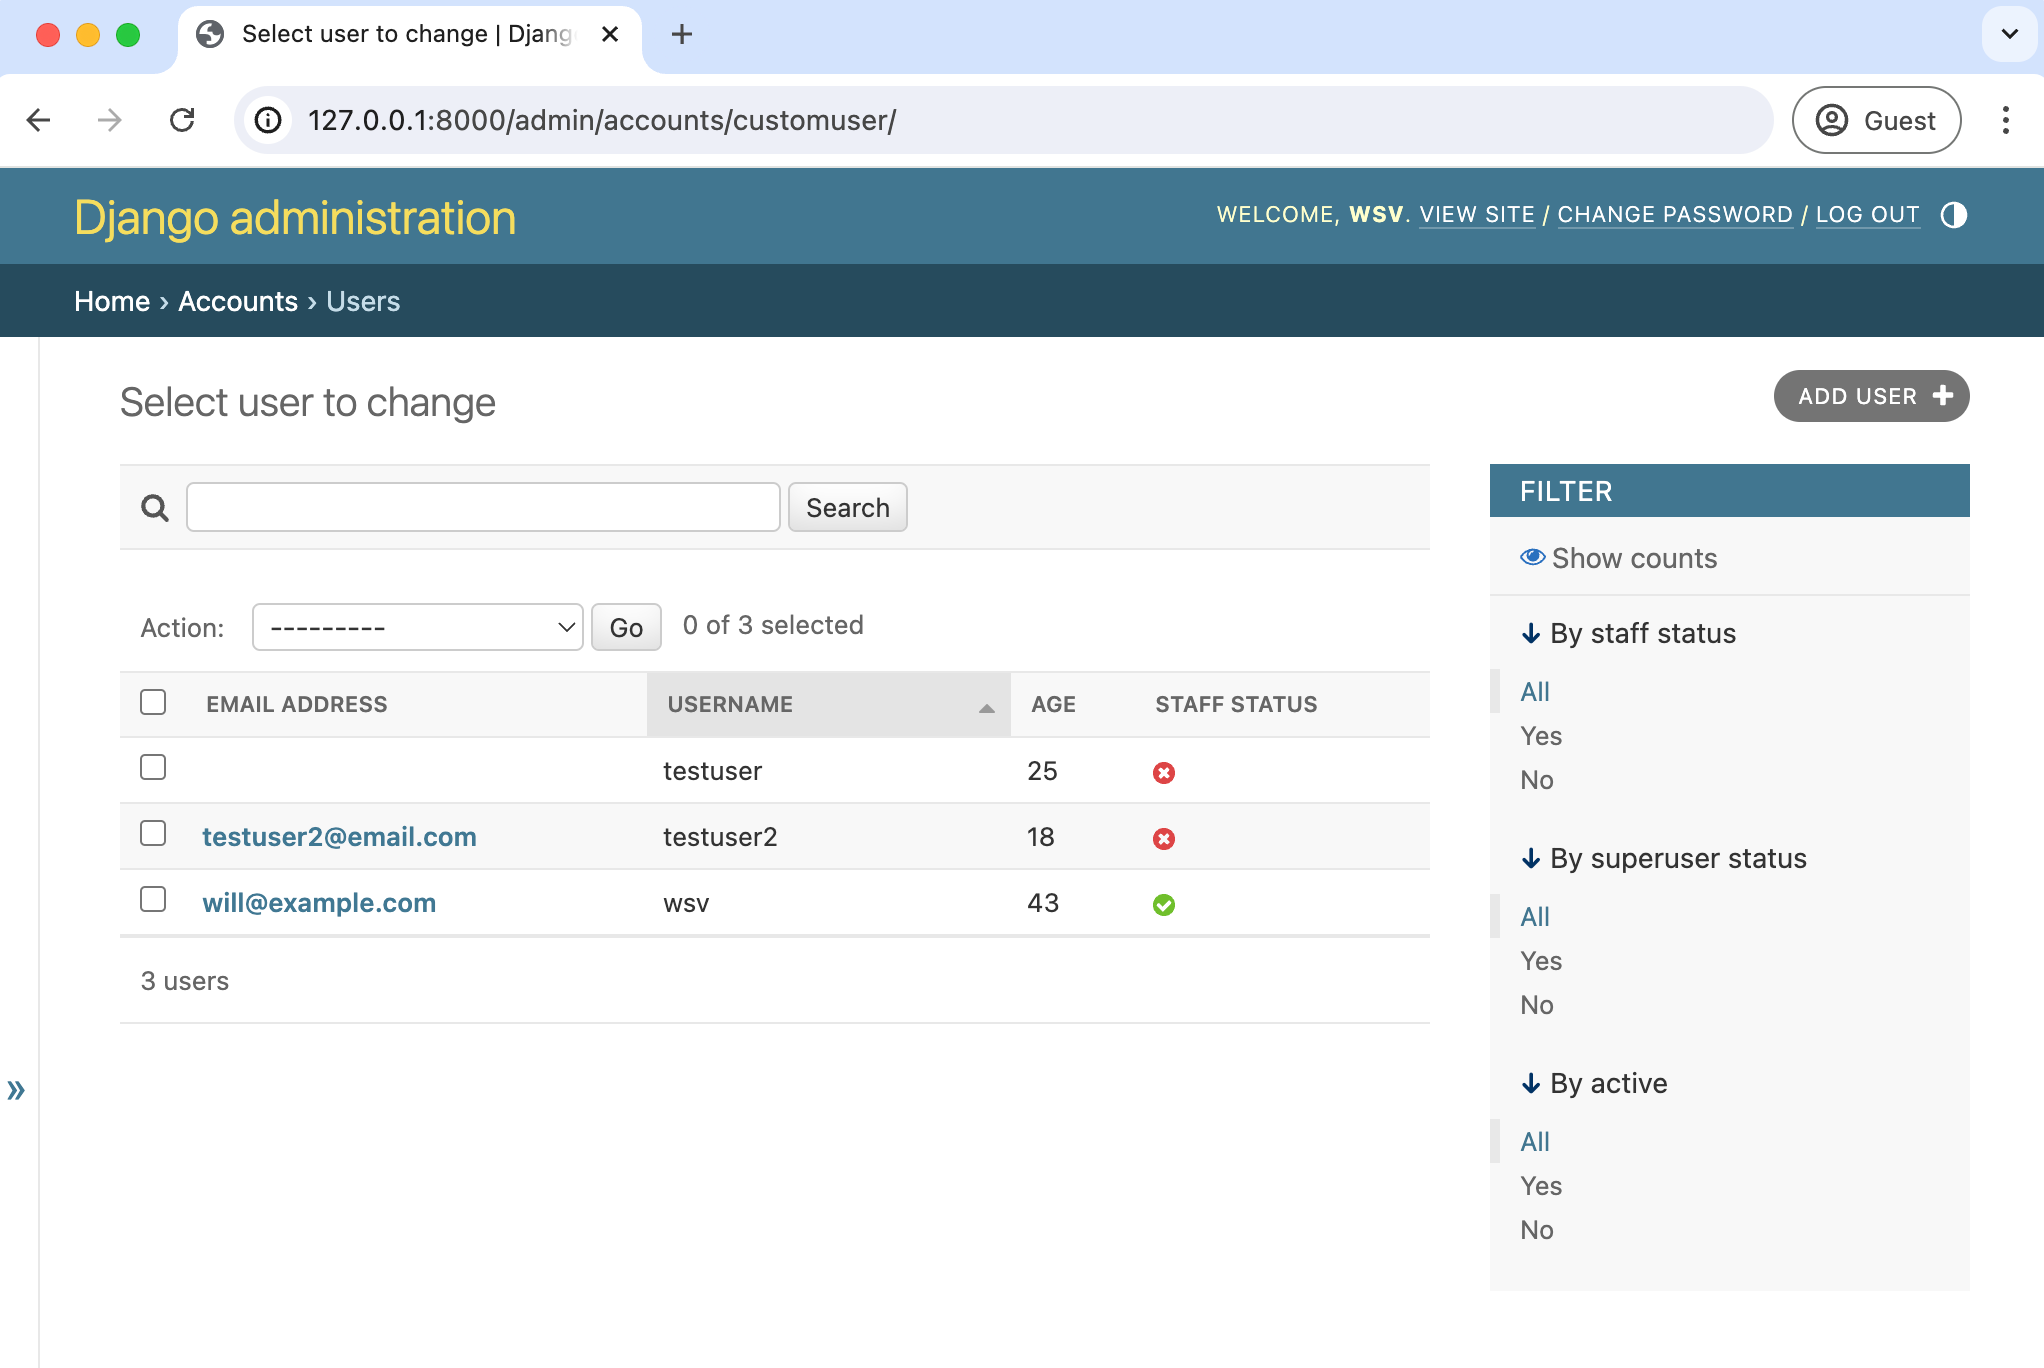Filter staff status by Yes
This screenshot has height=1368, width=2044.
click(1541, 736)
